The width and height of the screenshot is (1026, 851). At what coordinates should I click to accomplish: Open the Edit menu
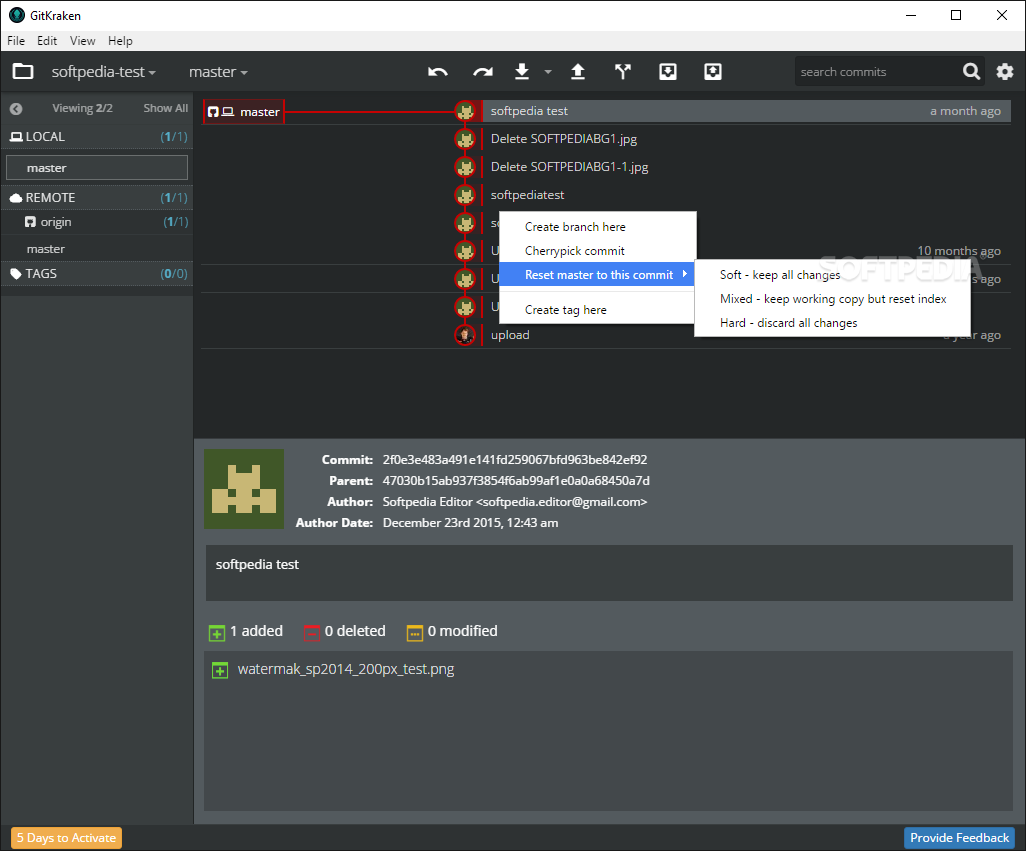pos(46,41)
